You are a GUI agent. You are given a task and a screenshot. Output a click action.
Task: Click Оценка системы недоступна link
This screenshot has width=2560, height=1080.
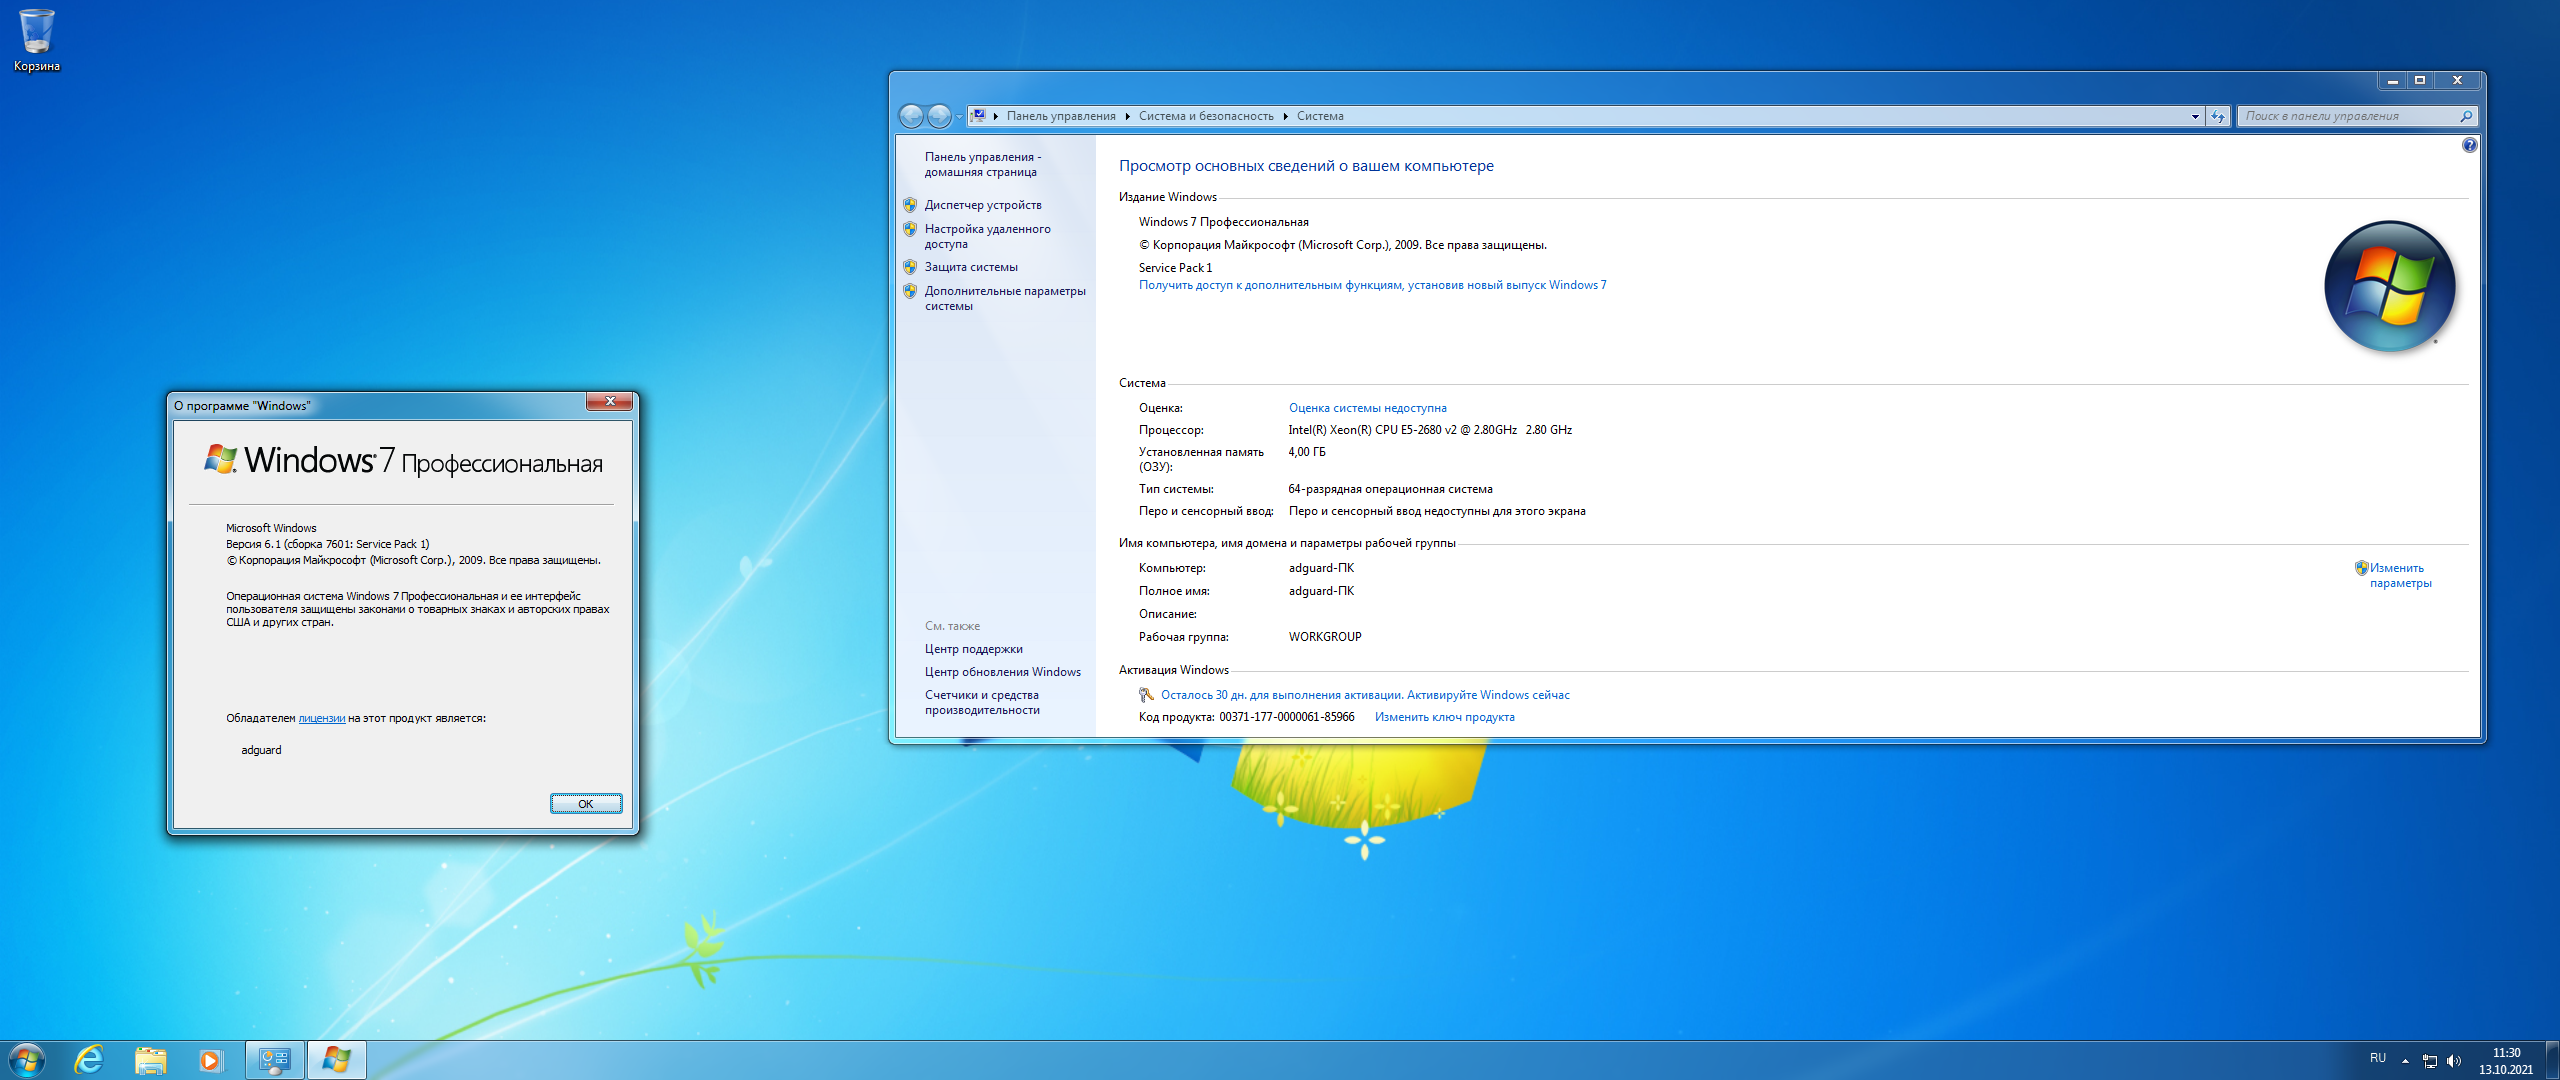pos(1367,408)
